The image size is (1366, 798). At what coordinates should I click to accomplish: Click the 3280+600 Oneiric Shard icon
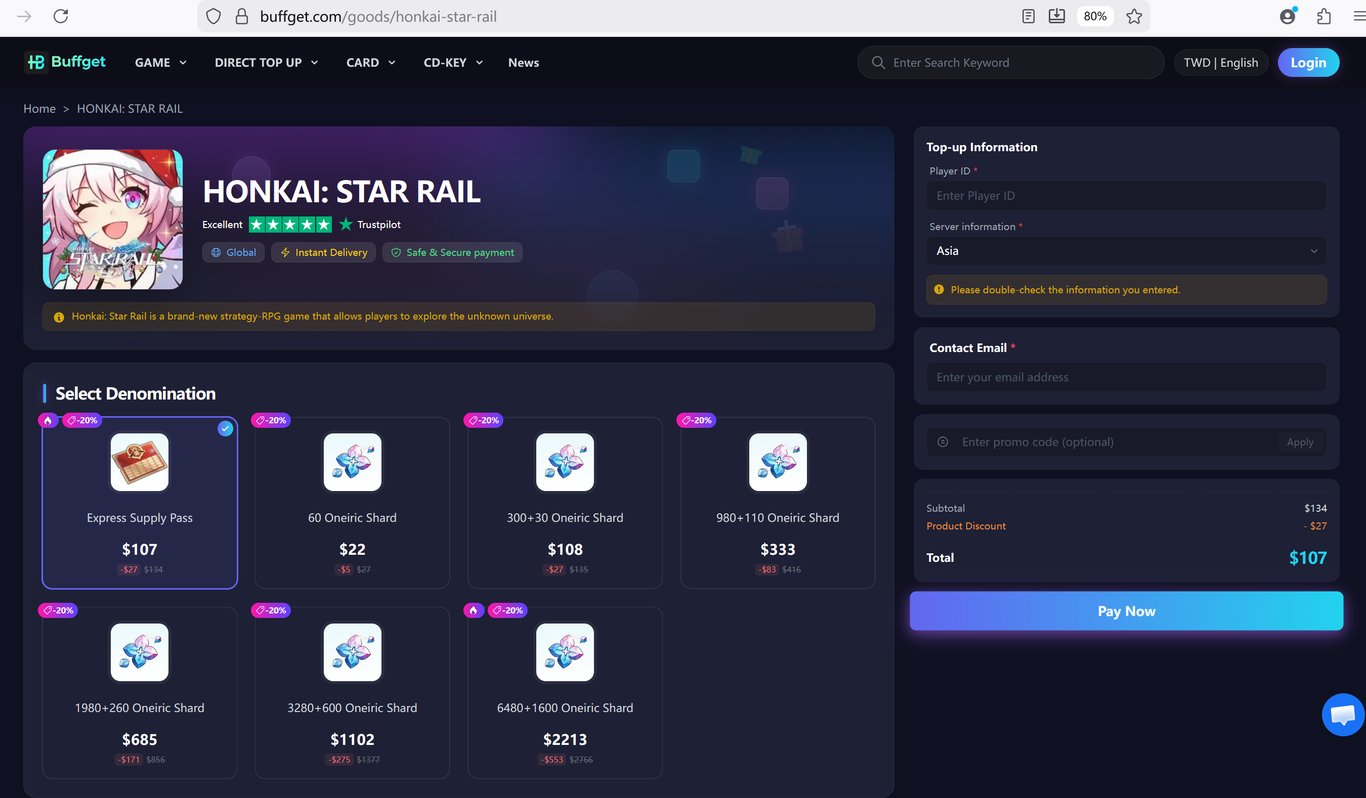coord(353,652)
